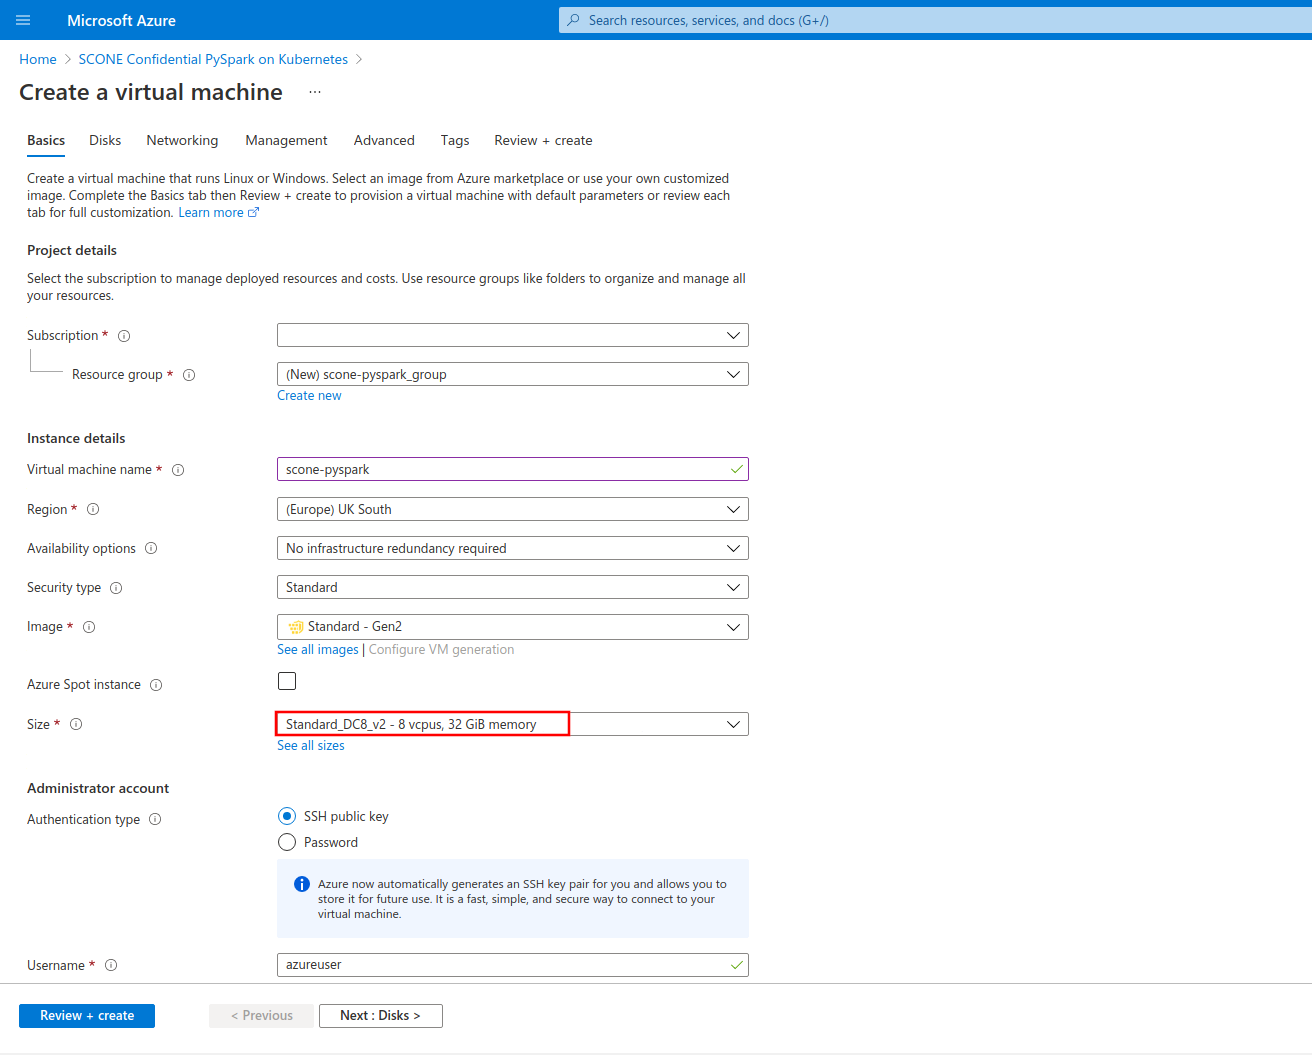Open the Review + create tab
Viewport: 1312px width, 1055px height.
pos(543,140)
